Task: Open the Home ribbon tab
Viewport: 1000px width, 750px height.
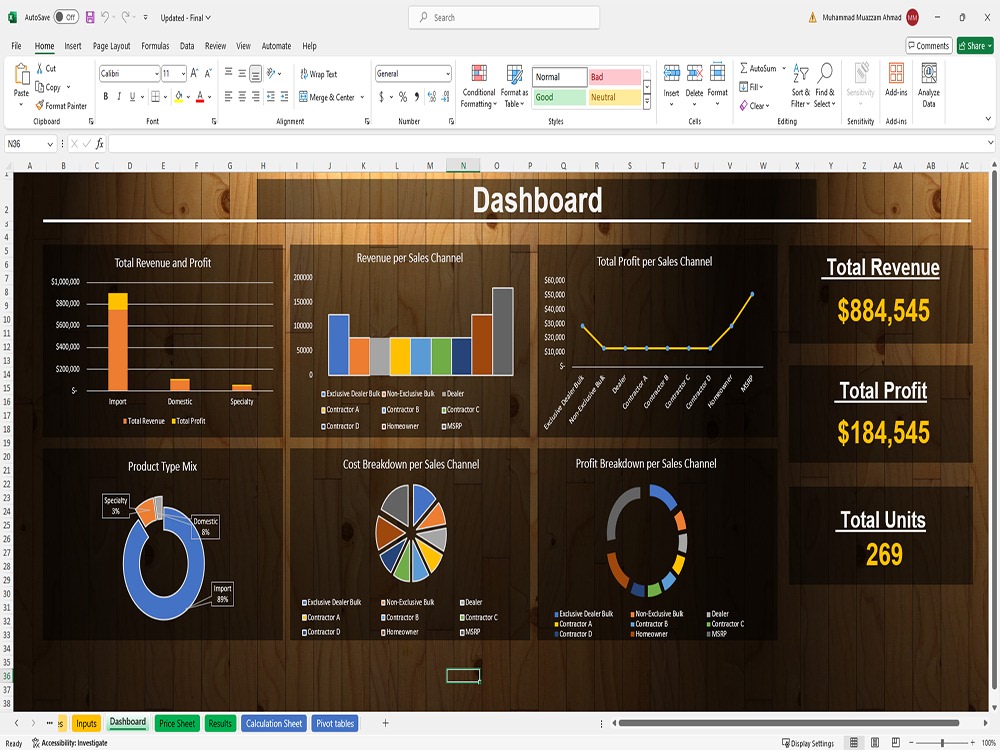Action: 44,46
